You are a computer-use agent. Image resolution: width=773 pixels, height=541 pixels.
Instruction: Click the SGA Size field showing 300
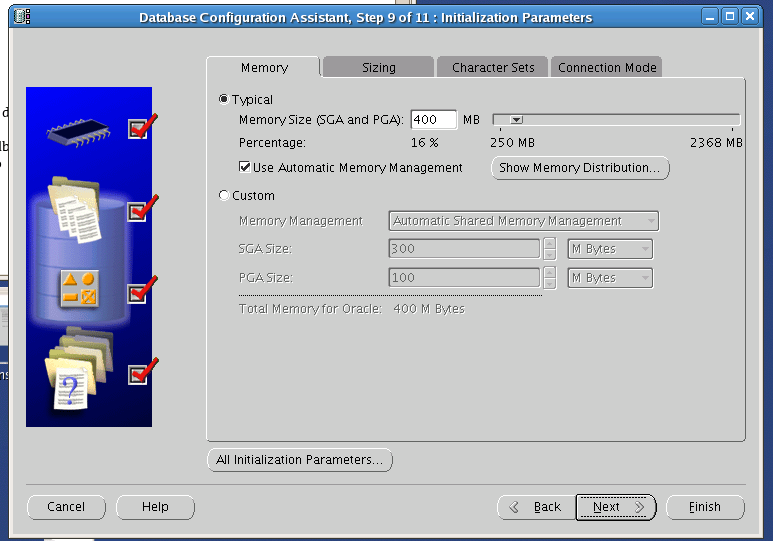tap(464, 249)
